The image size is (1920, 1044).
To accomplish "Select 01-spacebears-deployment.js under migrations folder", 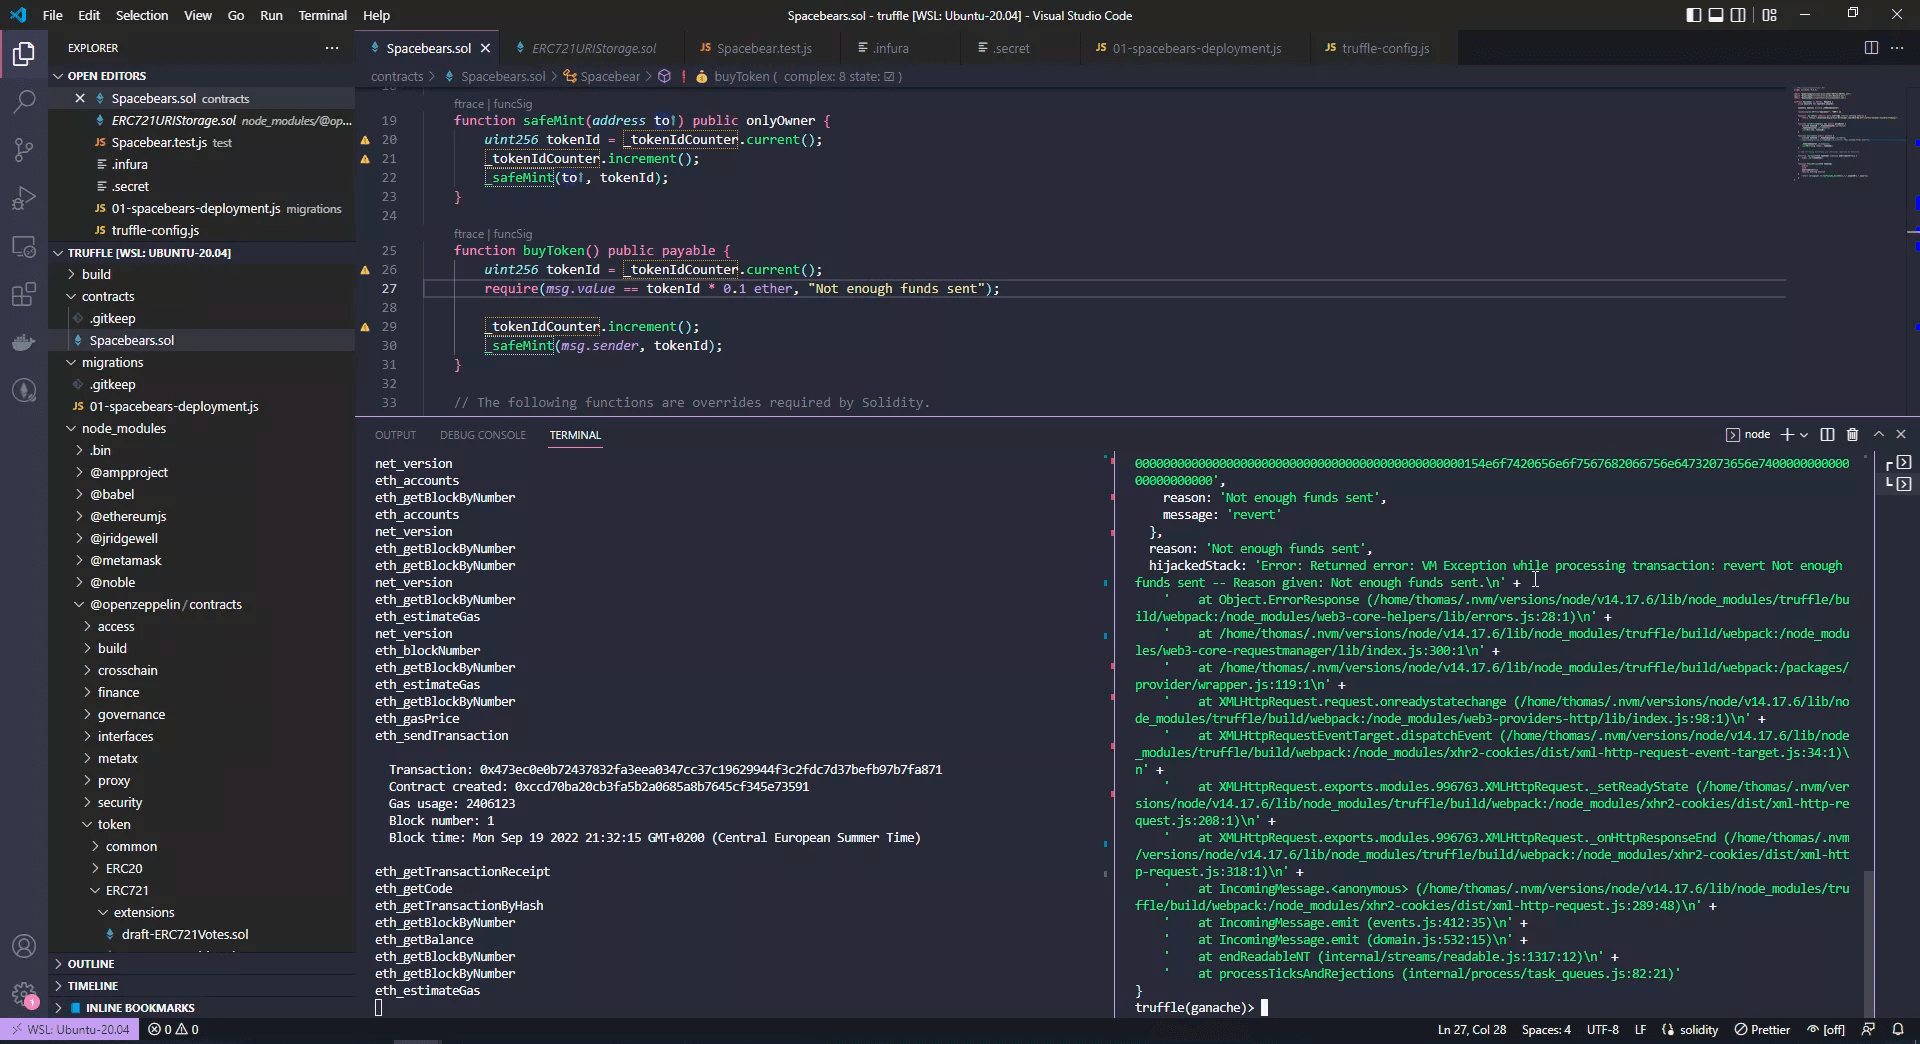I will tap(173, 406).
